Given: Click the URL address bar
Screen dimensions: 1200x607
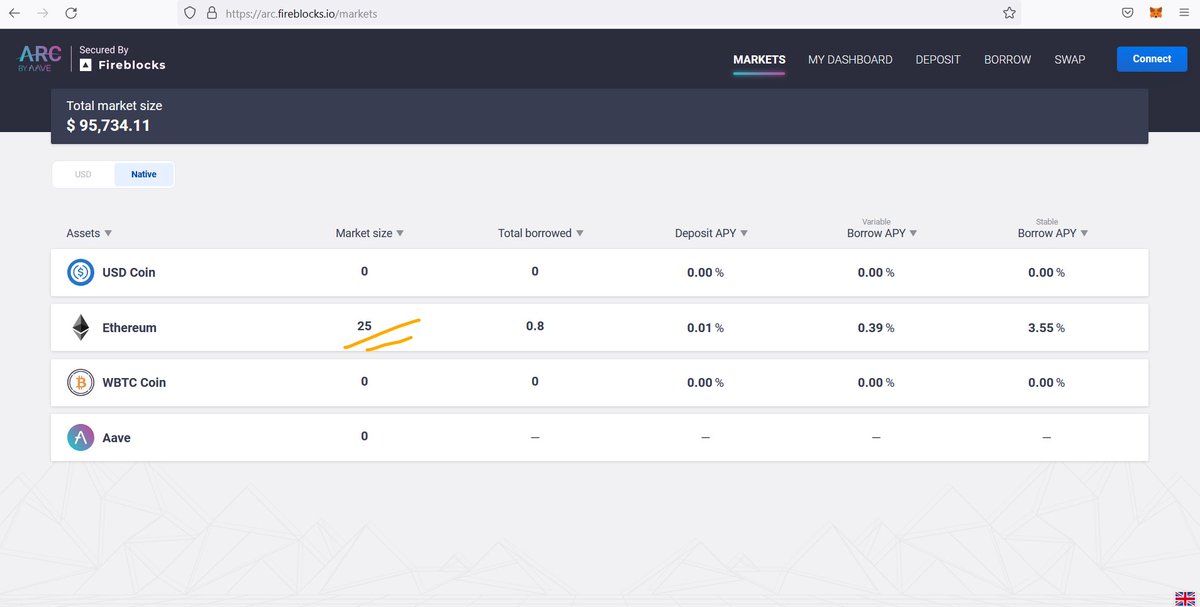Looking at the screenshot, I should coord(600,14).
